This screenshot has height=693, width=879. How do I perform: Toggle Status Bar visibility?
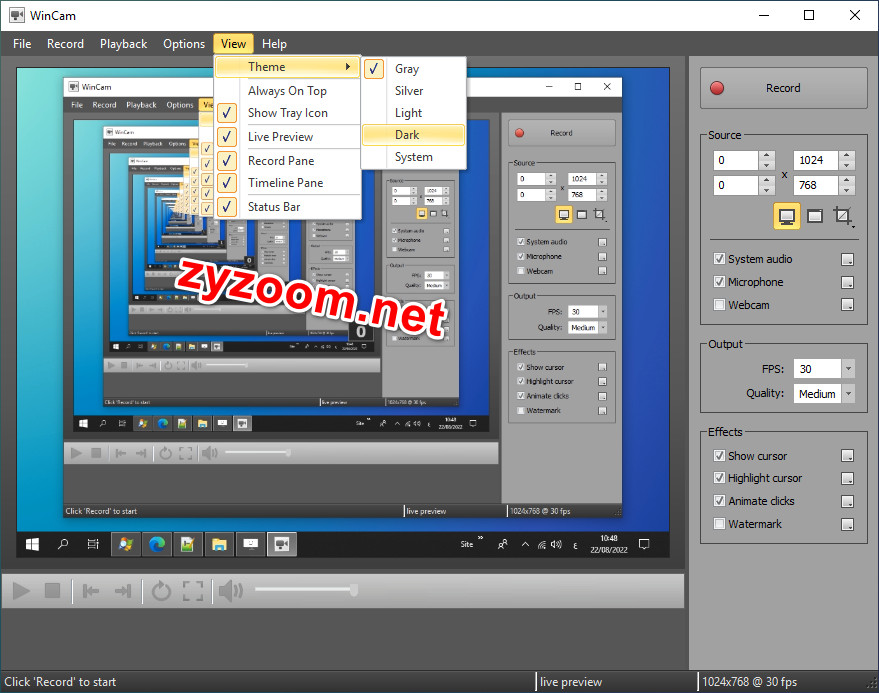click(x=287, y=207)
